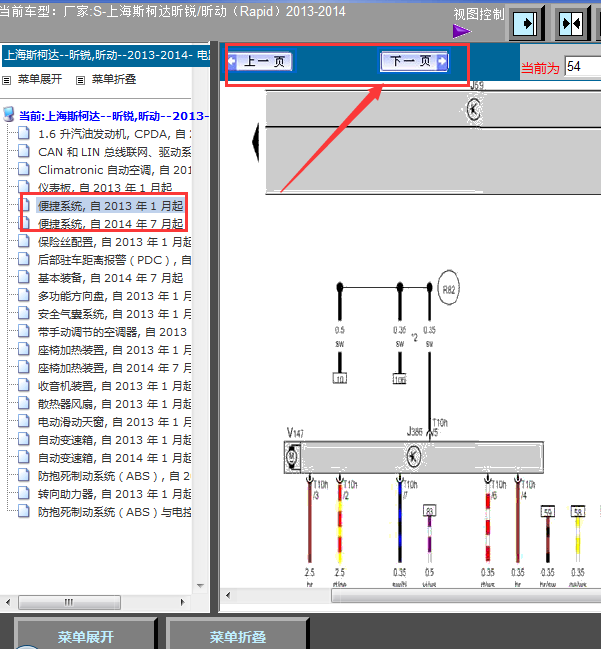This screenshot has width=601, height=649.
Task: Click the left-pointing arrow beside J59 block
Action: [256, 142]
